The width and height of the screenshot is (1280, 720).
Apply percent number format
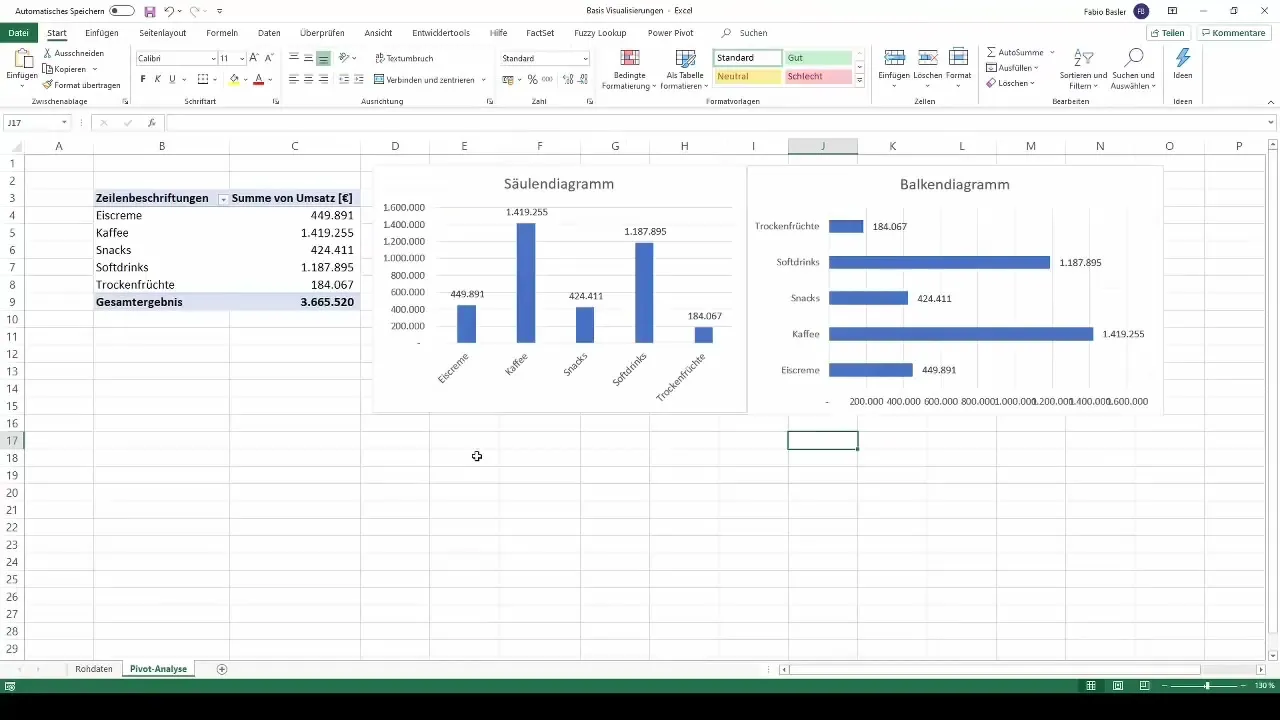532,79
